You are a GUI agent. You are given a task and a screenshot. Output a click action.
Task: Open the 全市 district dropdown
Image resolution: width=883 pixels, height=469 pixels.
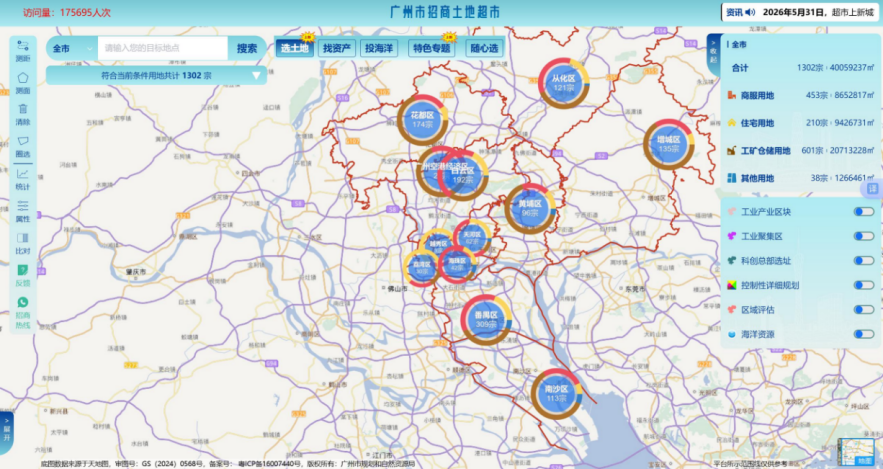pyautogui.click(x=72, y=48)
